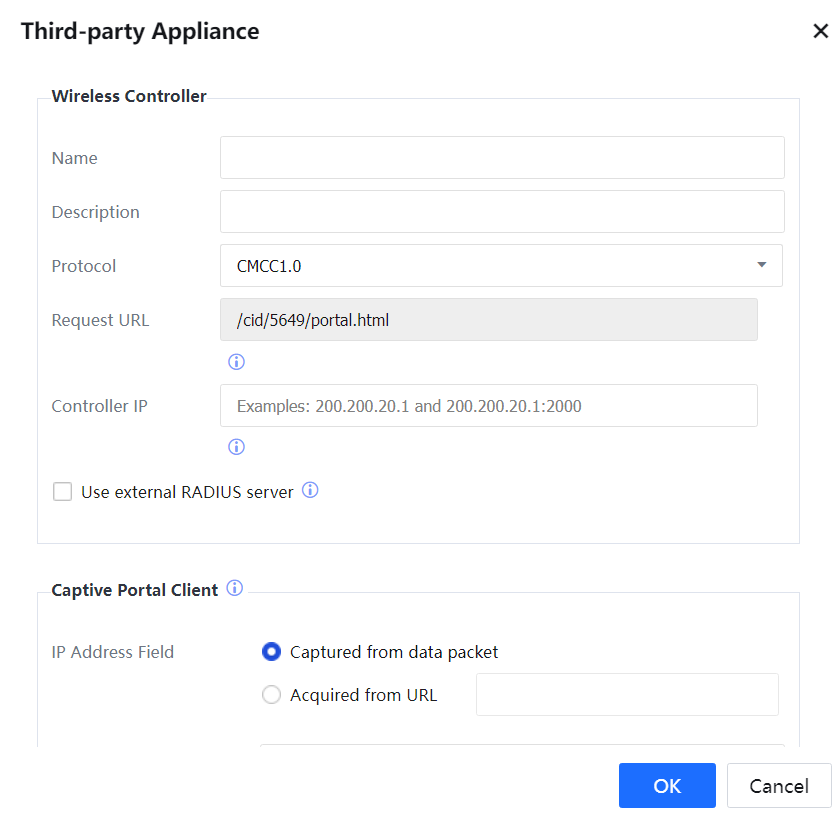Close the Third-party Appliance dialog
The width and height of the screenshot is (839, 814).
point(820,31)
